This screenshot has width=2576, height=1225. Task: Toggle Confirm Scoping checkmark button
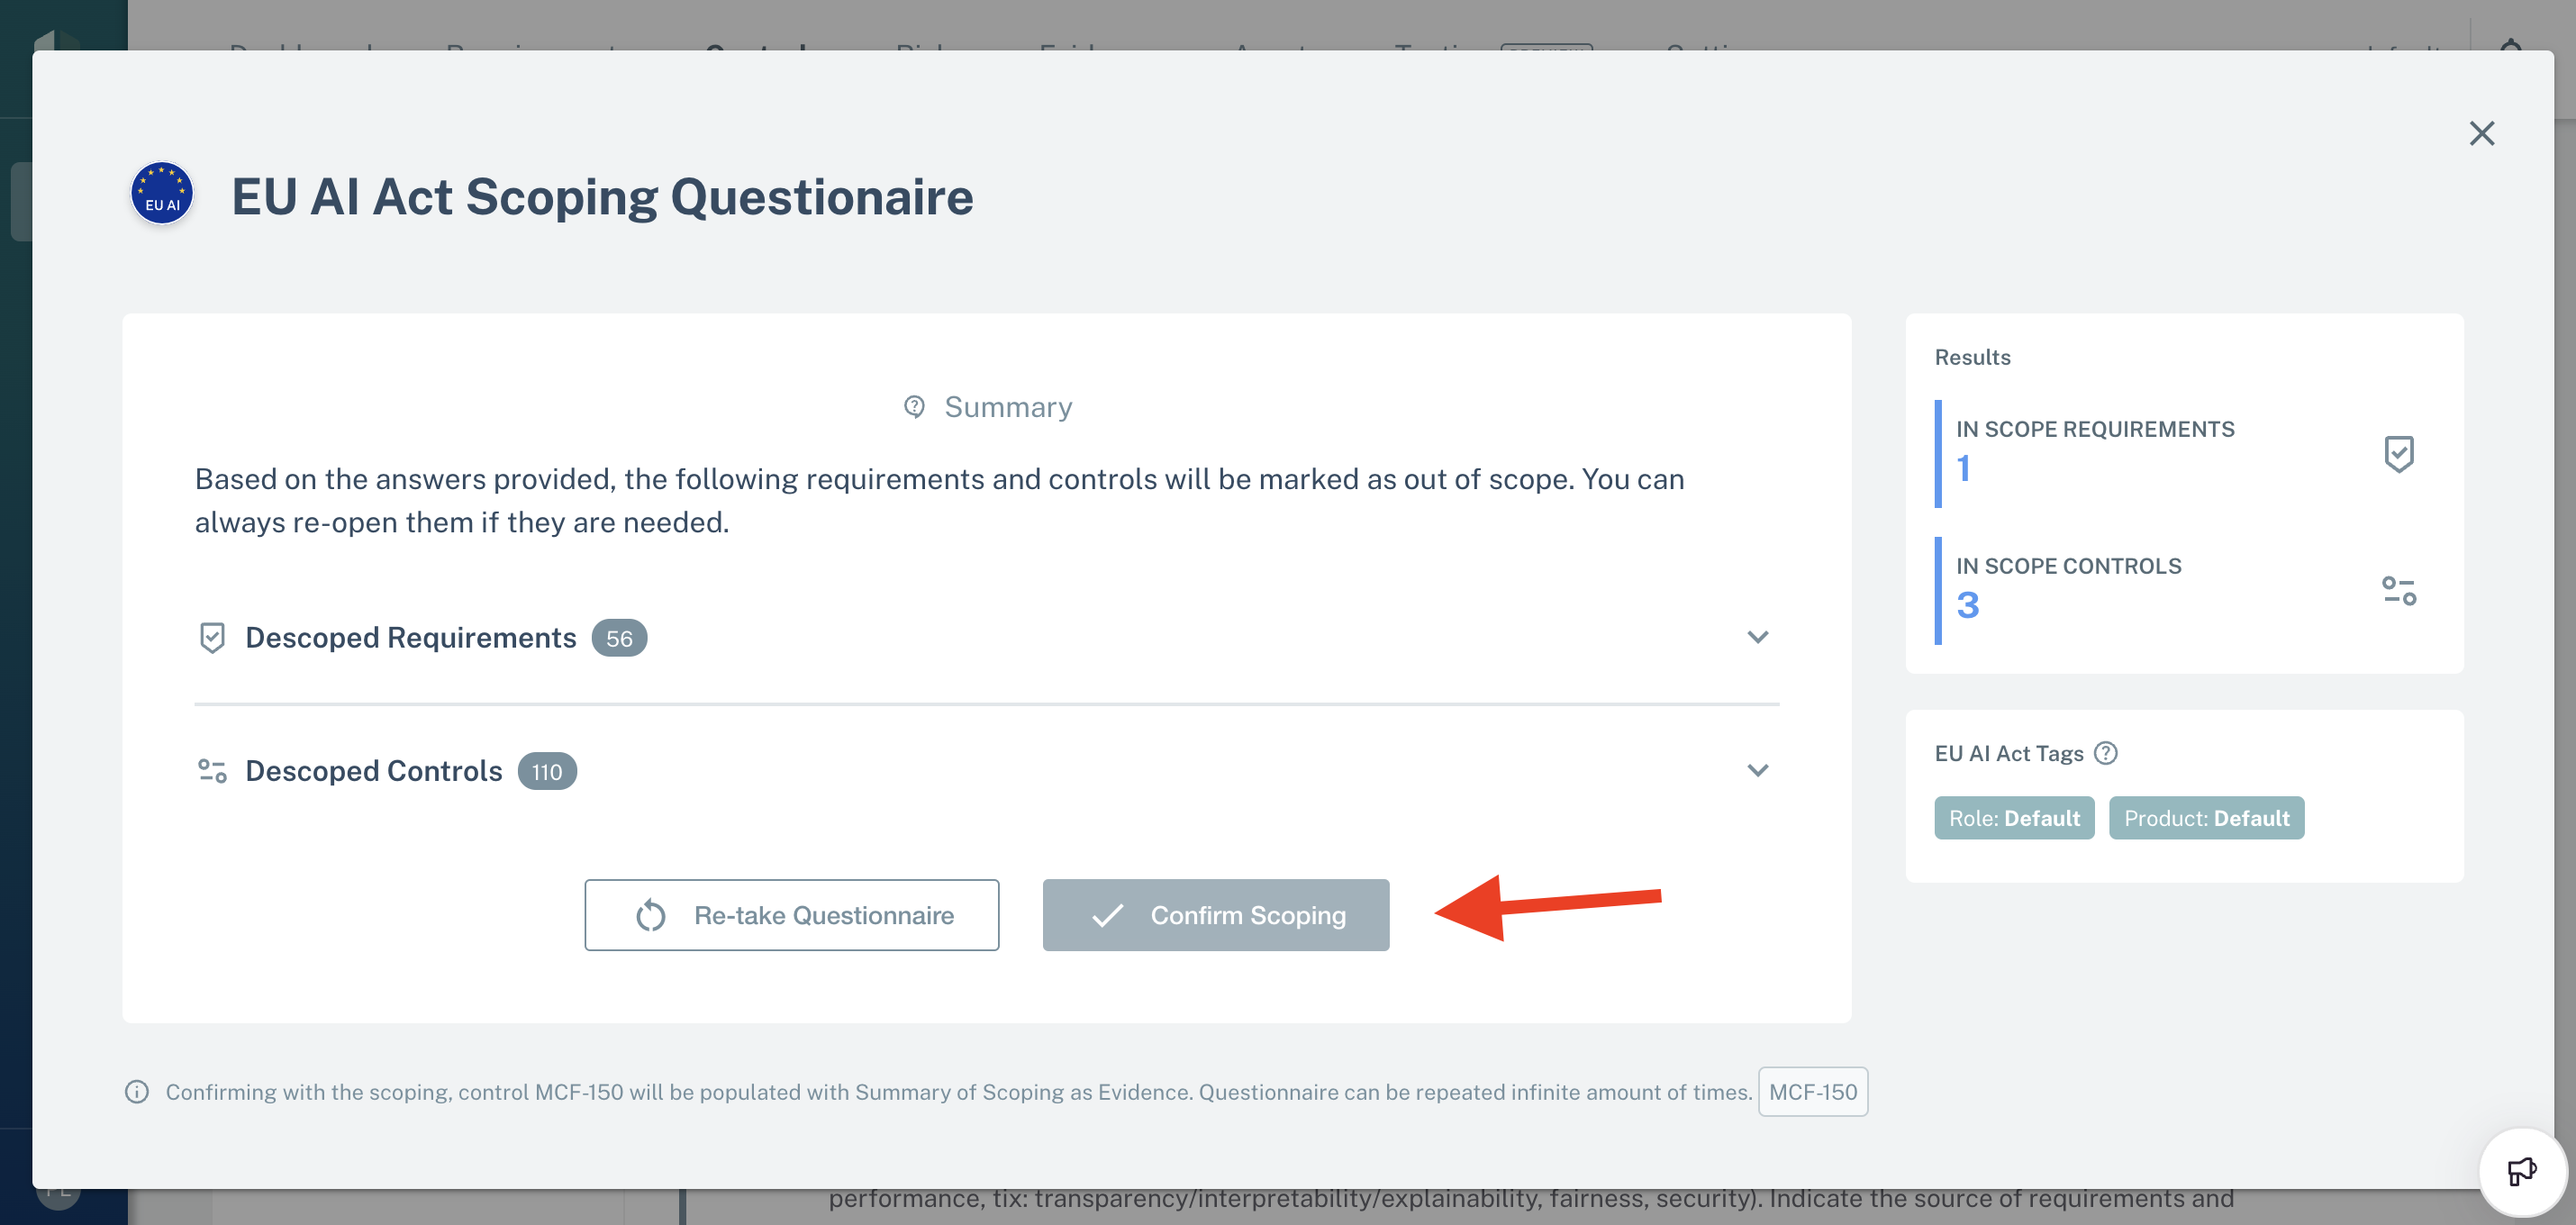(x=1218, y=914)
